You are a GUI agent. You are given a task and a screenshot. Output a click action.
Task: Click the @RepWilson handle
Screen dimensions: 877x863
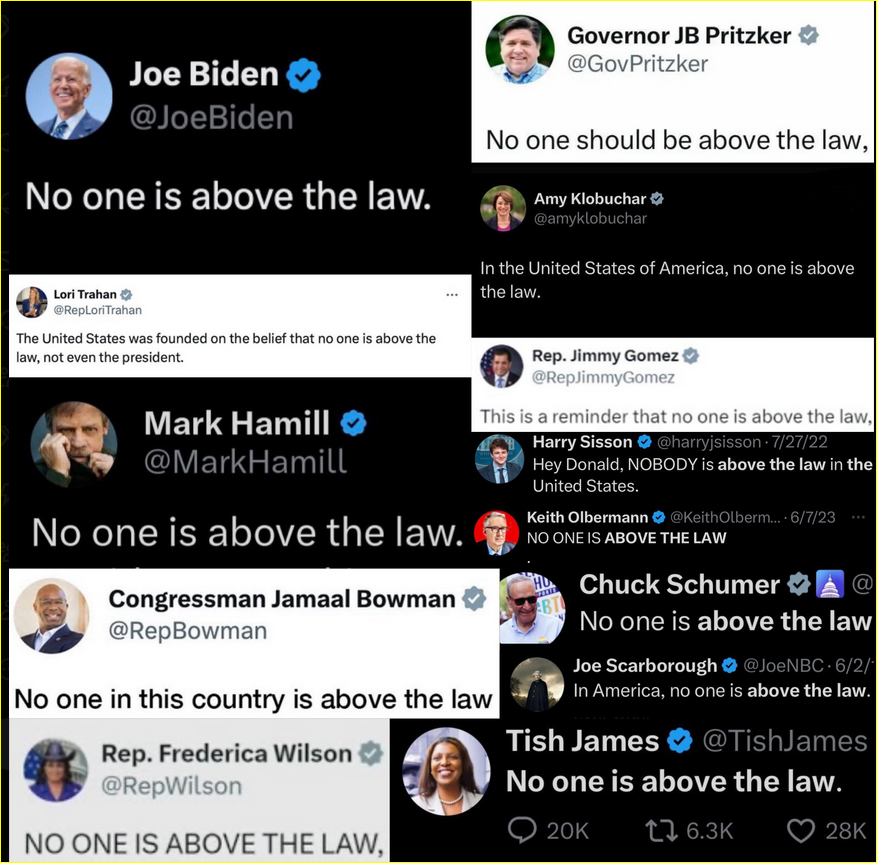(172, 786)
